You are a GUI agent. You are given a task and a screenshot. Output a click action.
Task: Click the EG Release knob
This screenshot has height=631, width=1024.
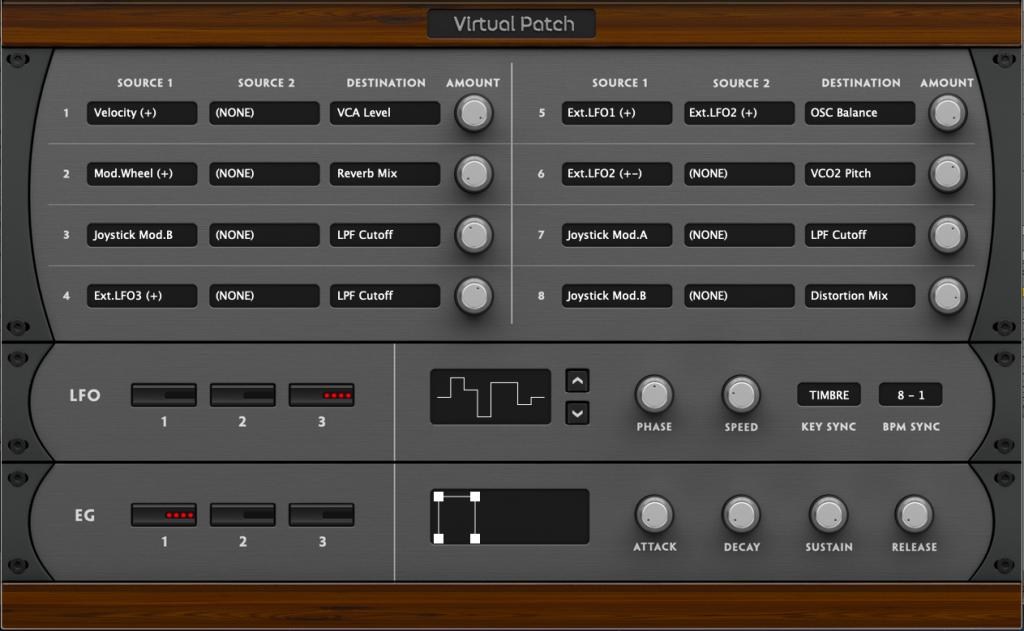pos(914,515)
